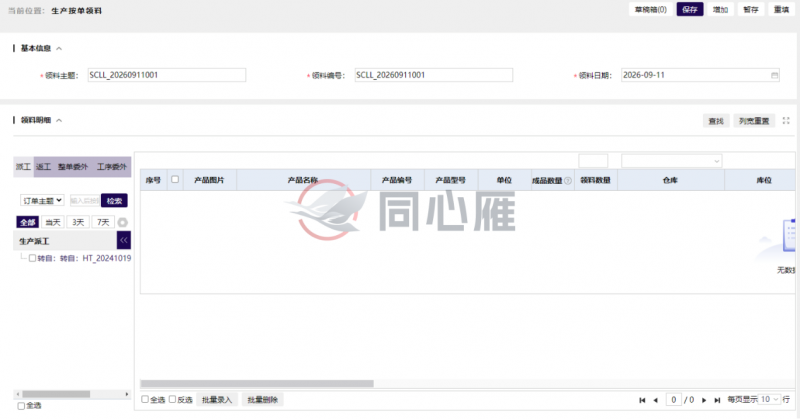Open the 订单主题 dropdown
This screenshot has width=800, height=419.
tap(42, 201)
